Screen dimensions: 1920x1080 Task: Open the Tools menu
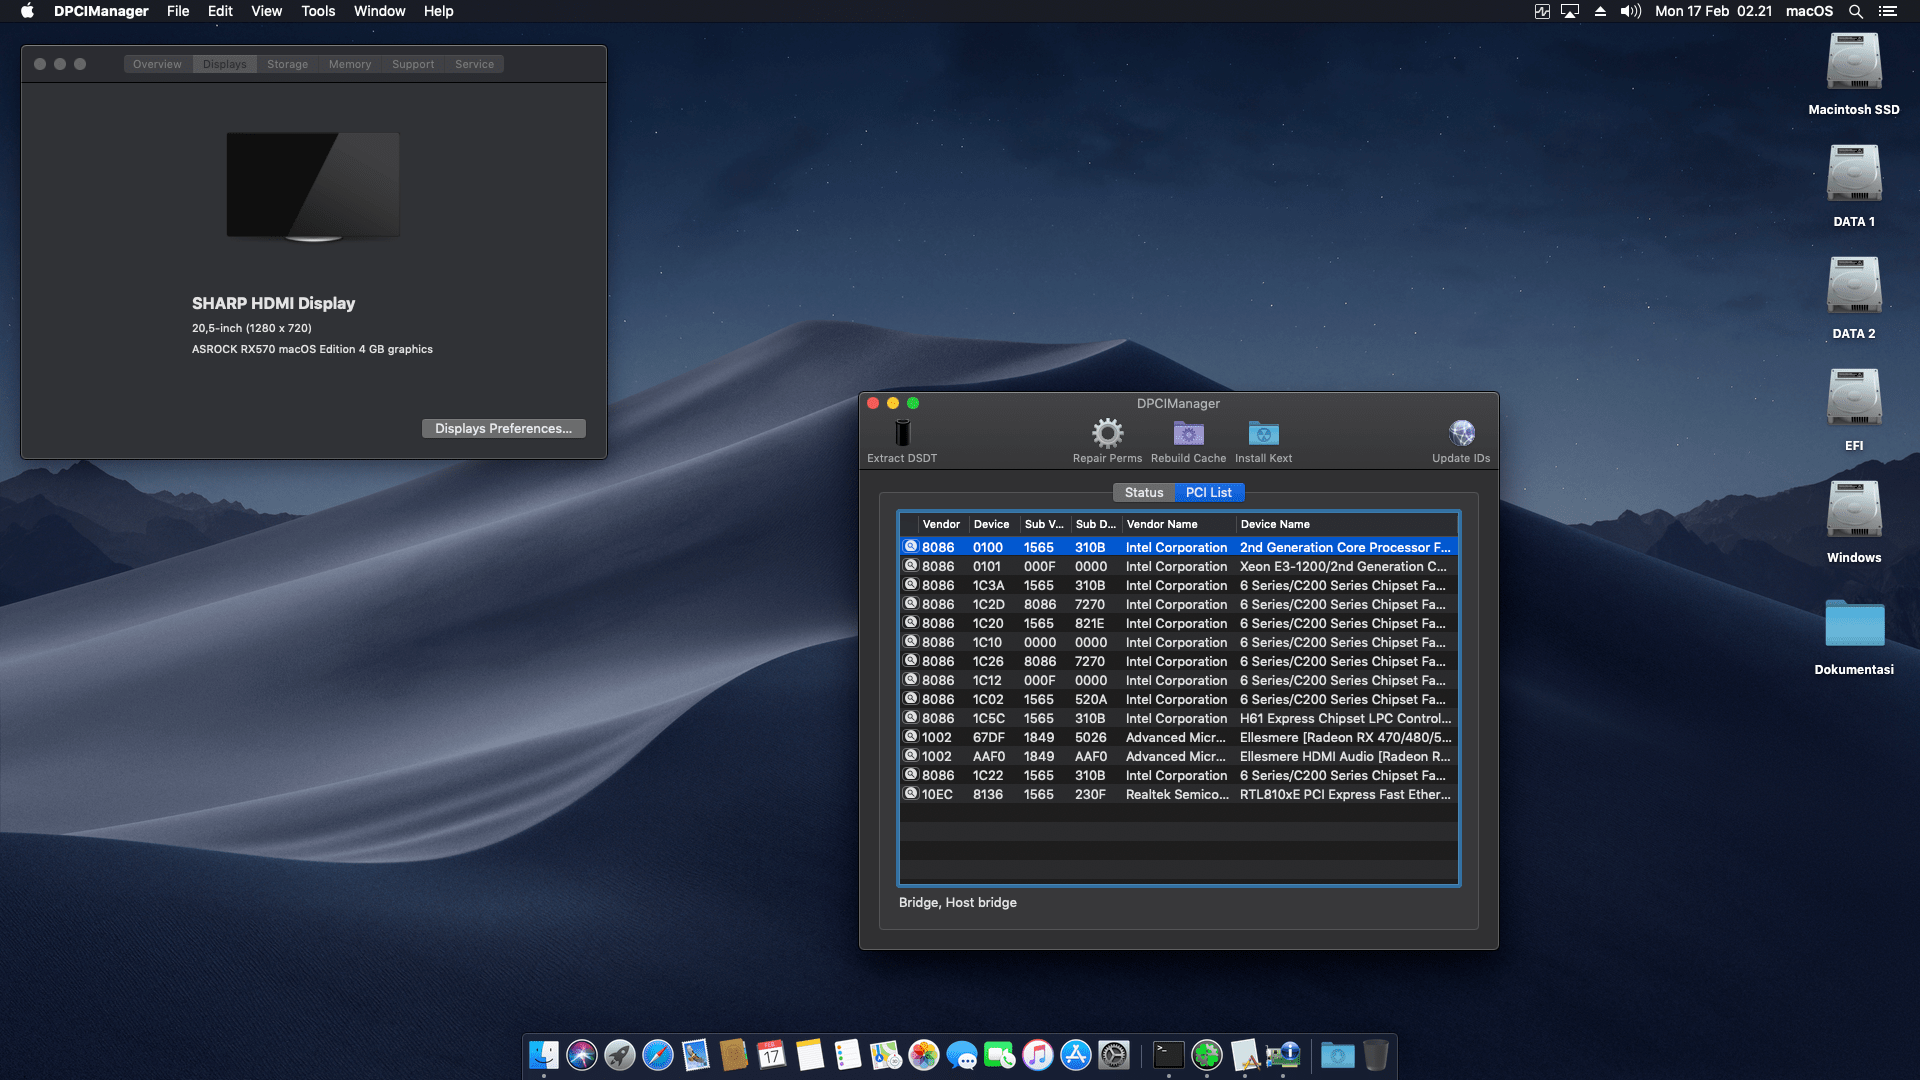[x=318, y=11]
